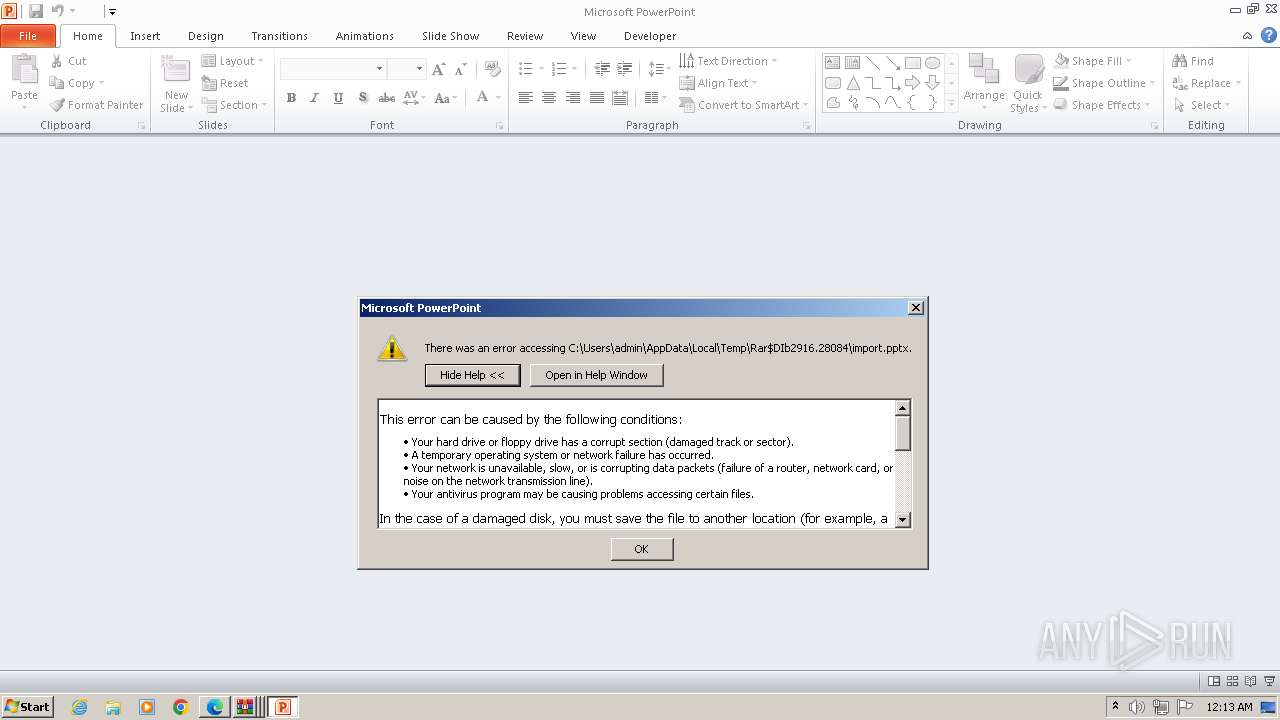Select the Rectangle shape
Screen dimensions: 1280x720
[912, 62]
